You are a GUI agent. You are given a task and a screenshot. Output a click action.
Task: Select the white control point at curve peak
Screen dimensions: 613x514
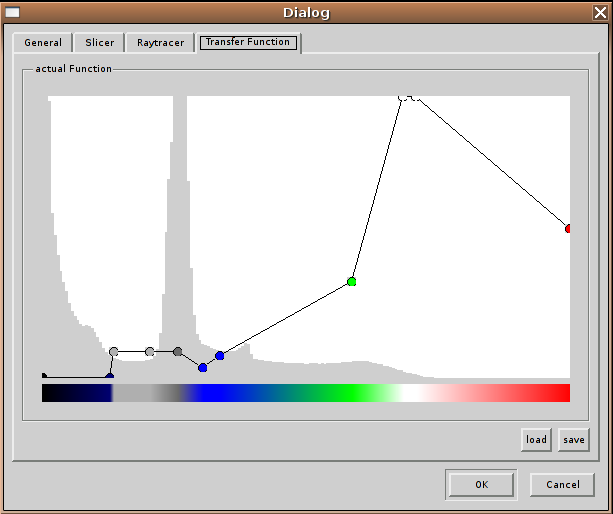point(403,97)
